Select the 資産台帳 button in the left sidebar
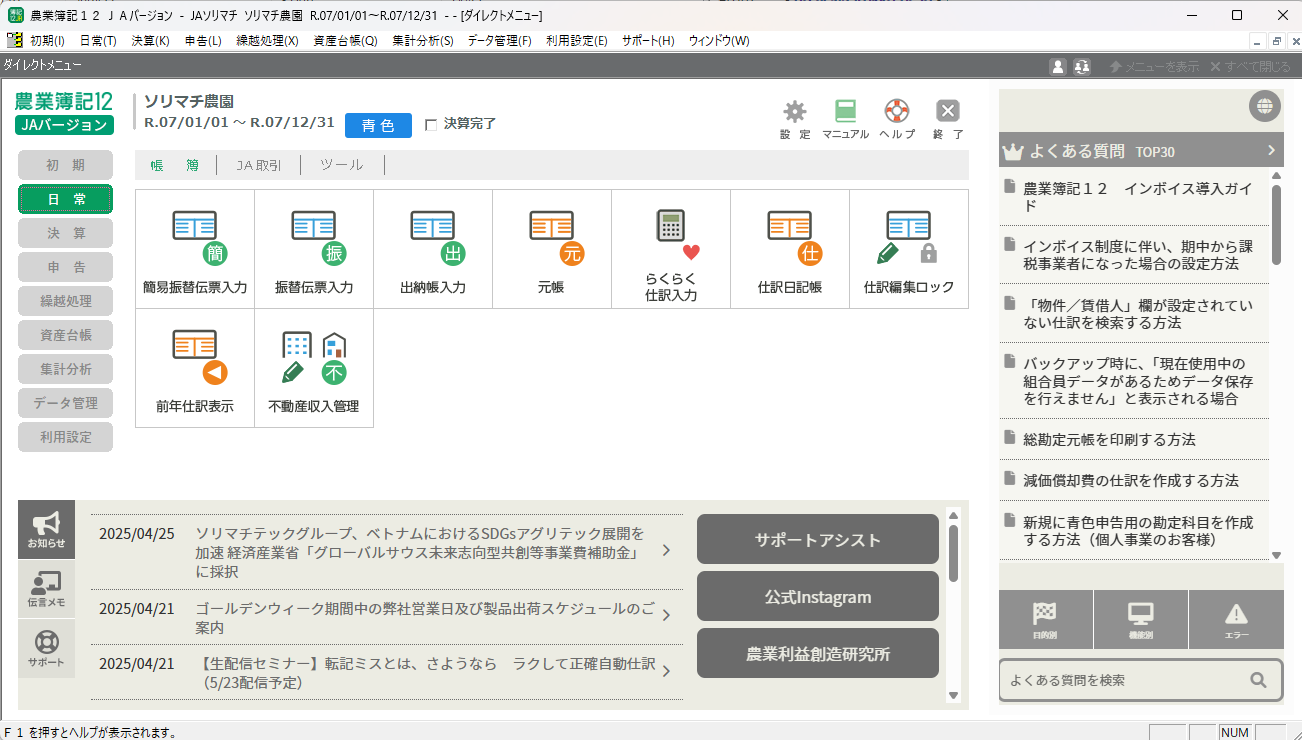The width and height of the screenshot is (1302, 740). tap(65, 335)
